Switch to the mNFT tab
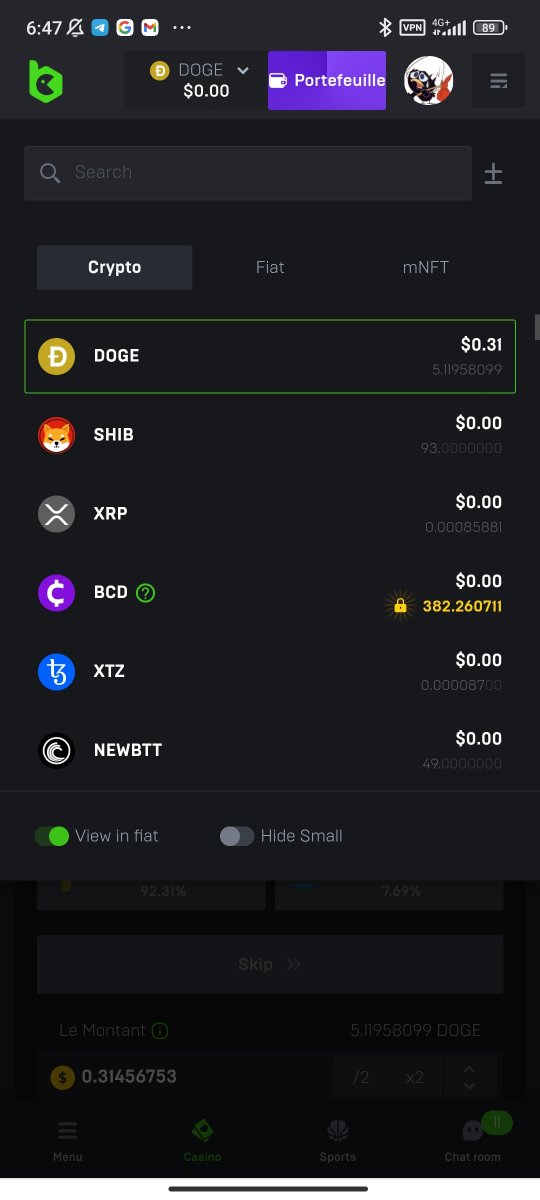540x1200 pixels. pyautogui.click(x=426, y=267)
